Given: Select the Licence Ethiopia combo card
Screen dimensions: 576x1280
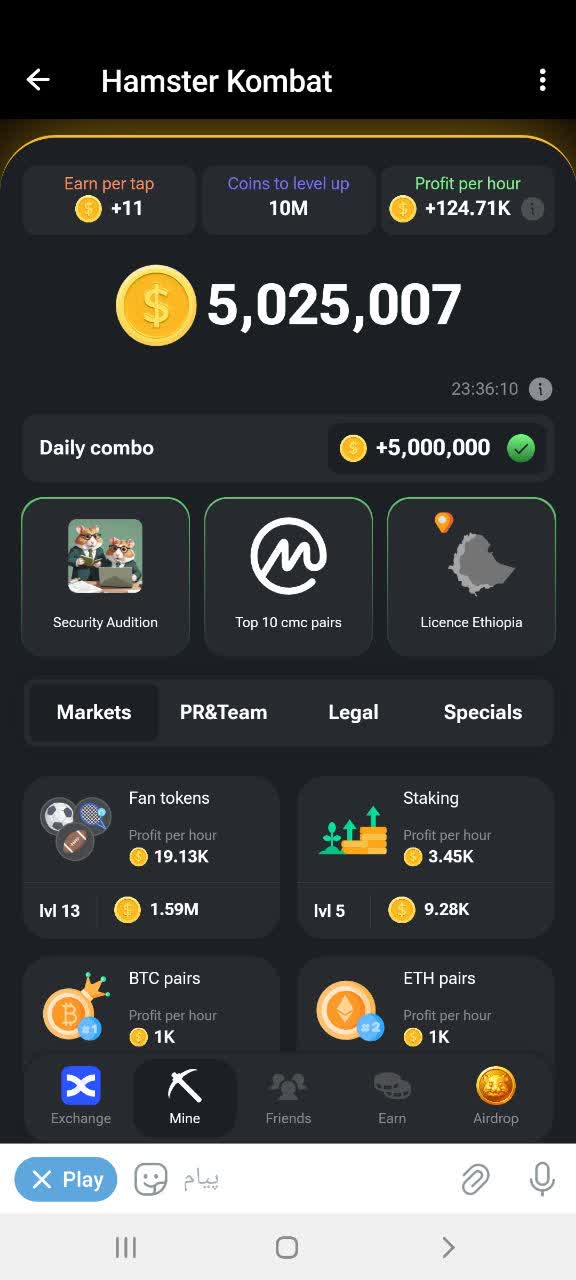Looking at the screenshot, I should [x=471, y=576].
